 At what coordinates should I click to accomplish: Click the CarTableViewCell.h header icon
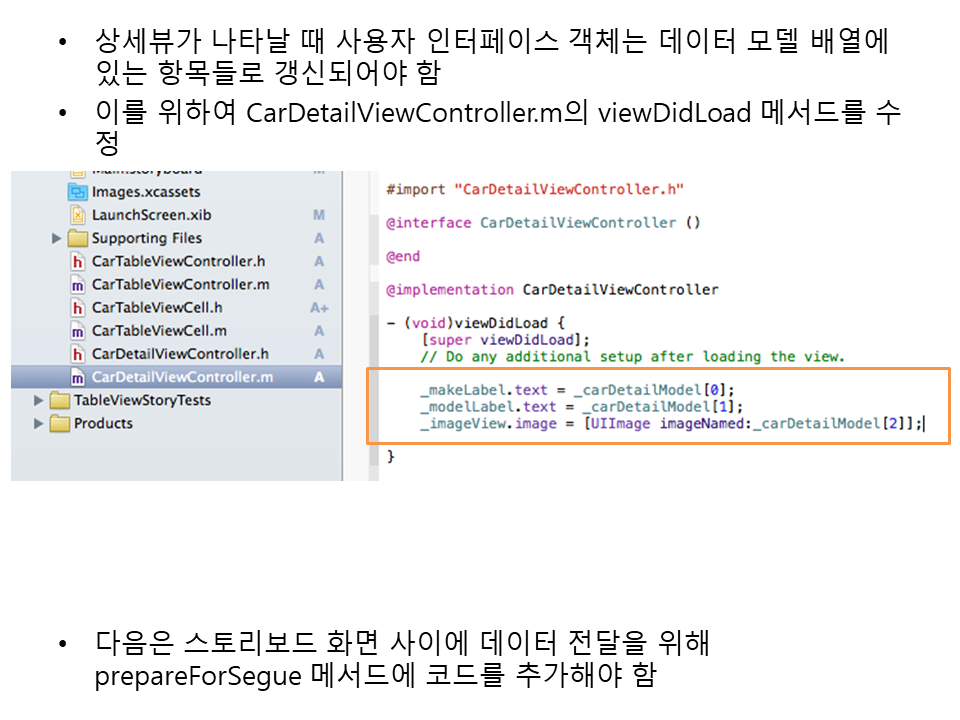tap(77, 307)
